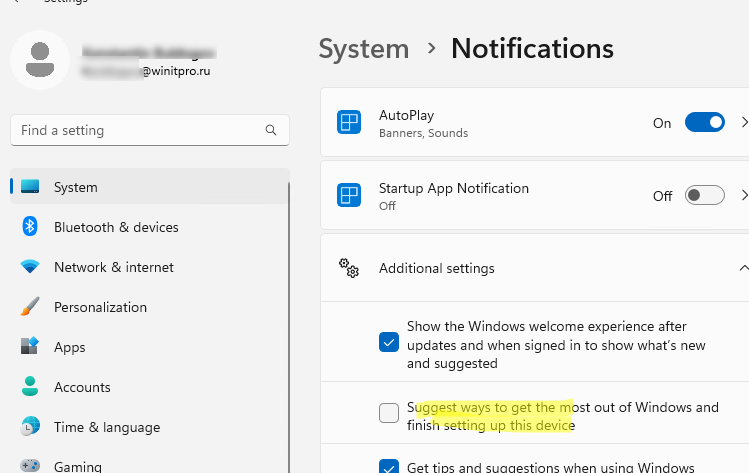Open the Apps settings page

click(150, 347)
